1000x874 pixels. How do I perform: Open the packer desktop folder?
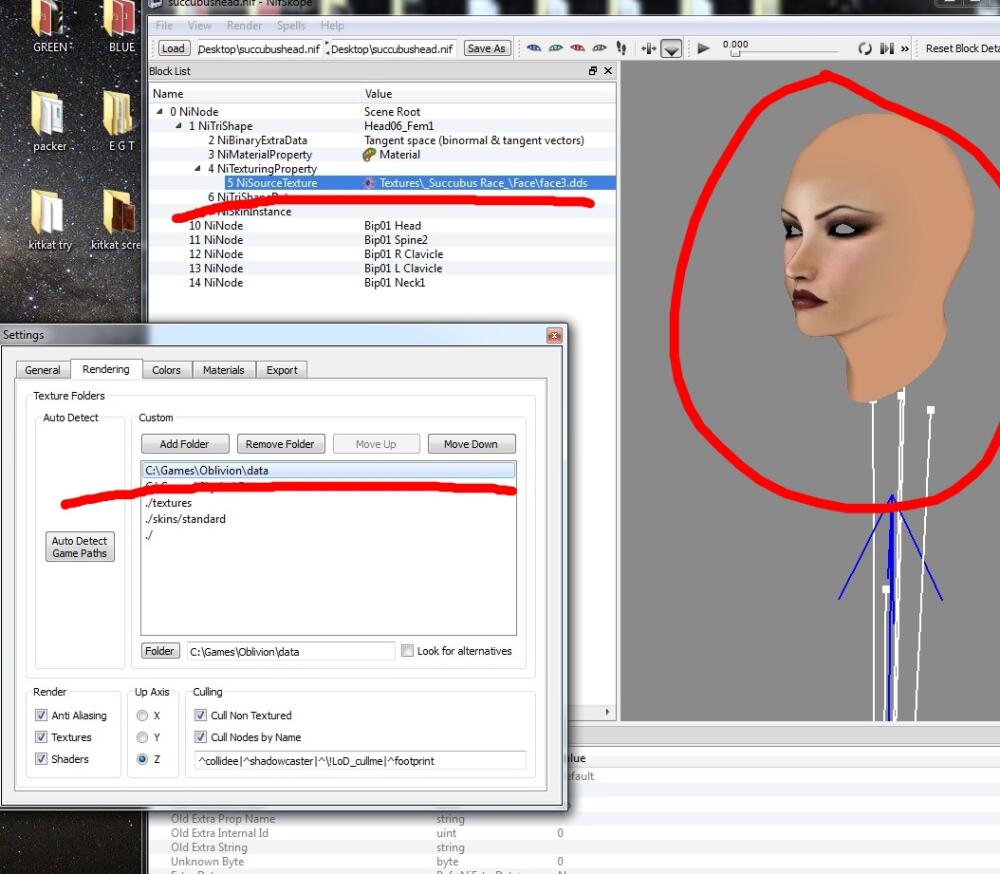pyautogui.click(x=50, y=121)
